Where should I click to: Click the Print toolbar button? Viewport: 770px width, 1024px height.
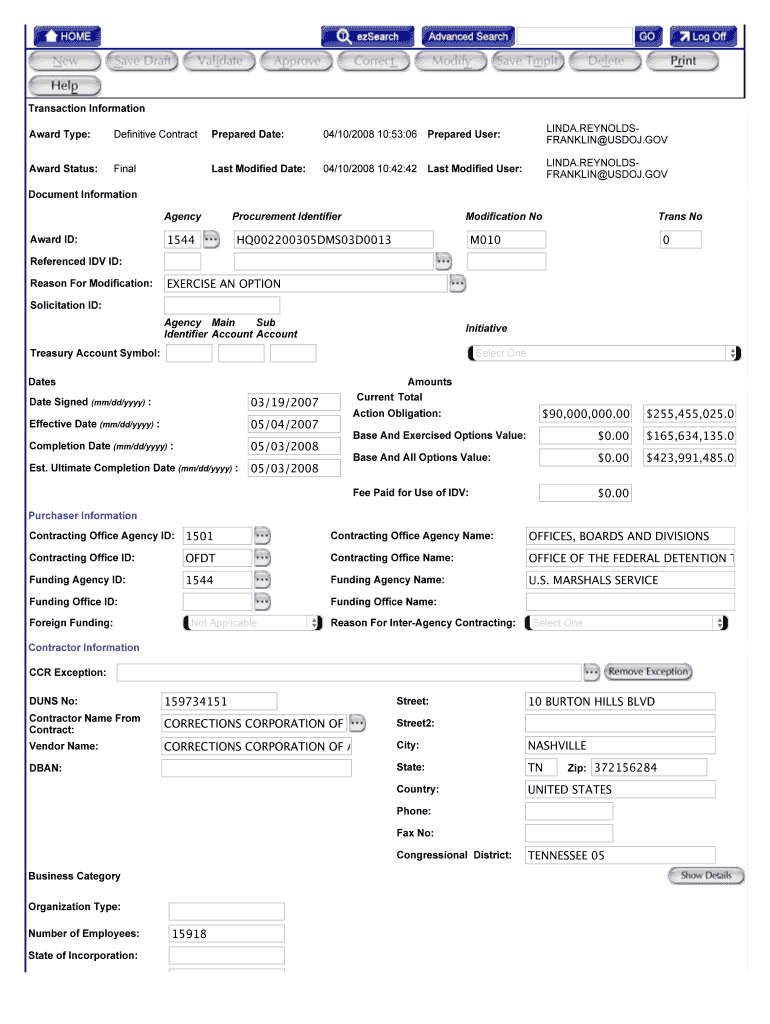[683, 61]
